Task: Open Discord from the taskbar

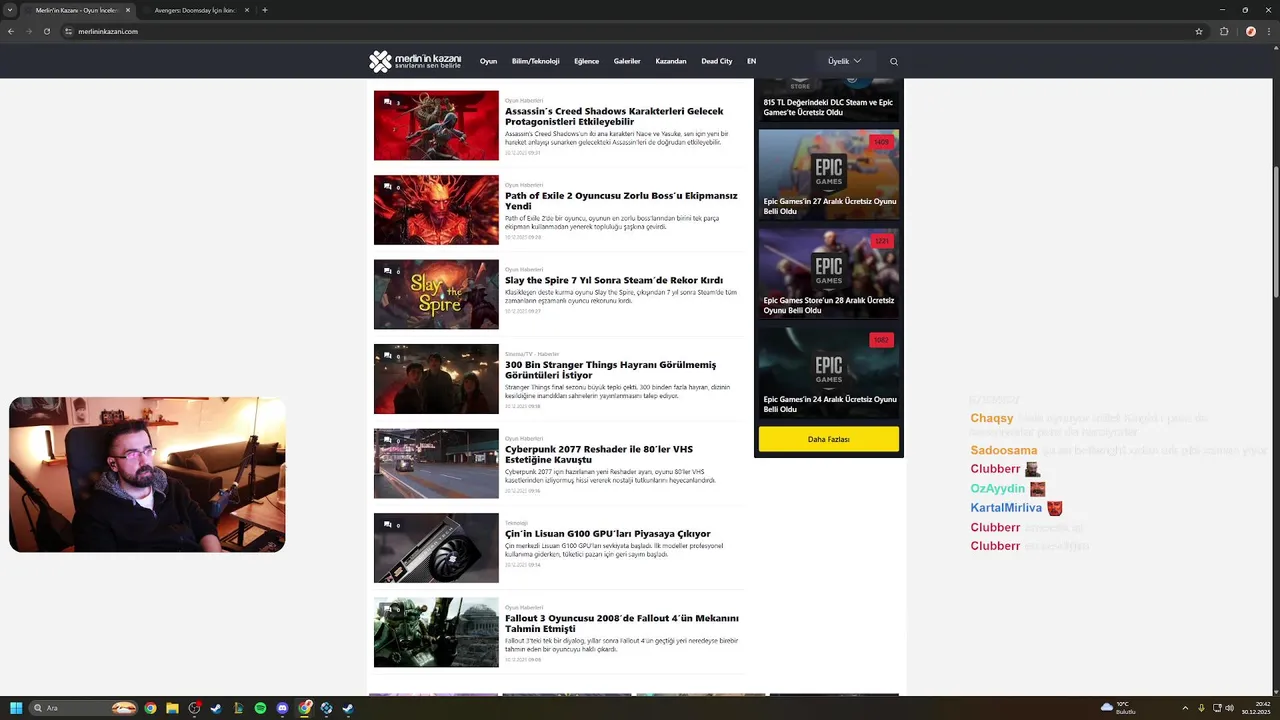Action: [x=282, y=708]
